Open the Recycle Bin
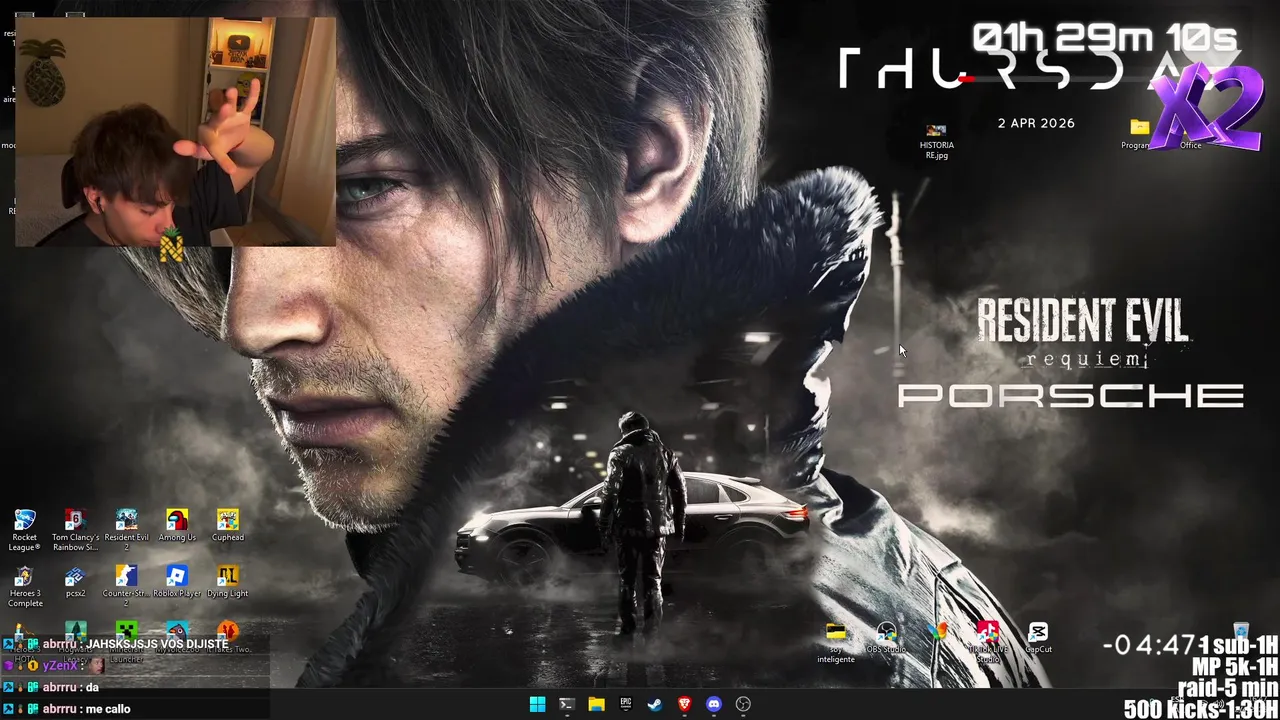This screenshot has width=1280, height=720. pyautogui.click(x=1241, y=632)
